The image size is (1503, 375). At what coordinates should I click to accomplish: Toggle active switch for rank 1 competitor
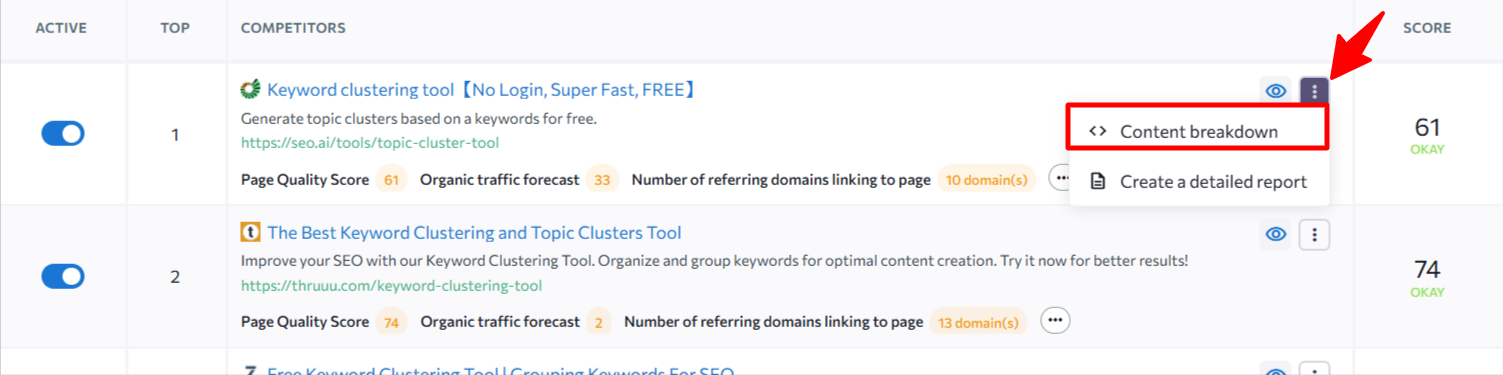63,134
